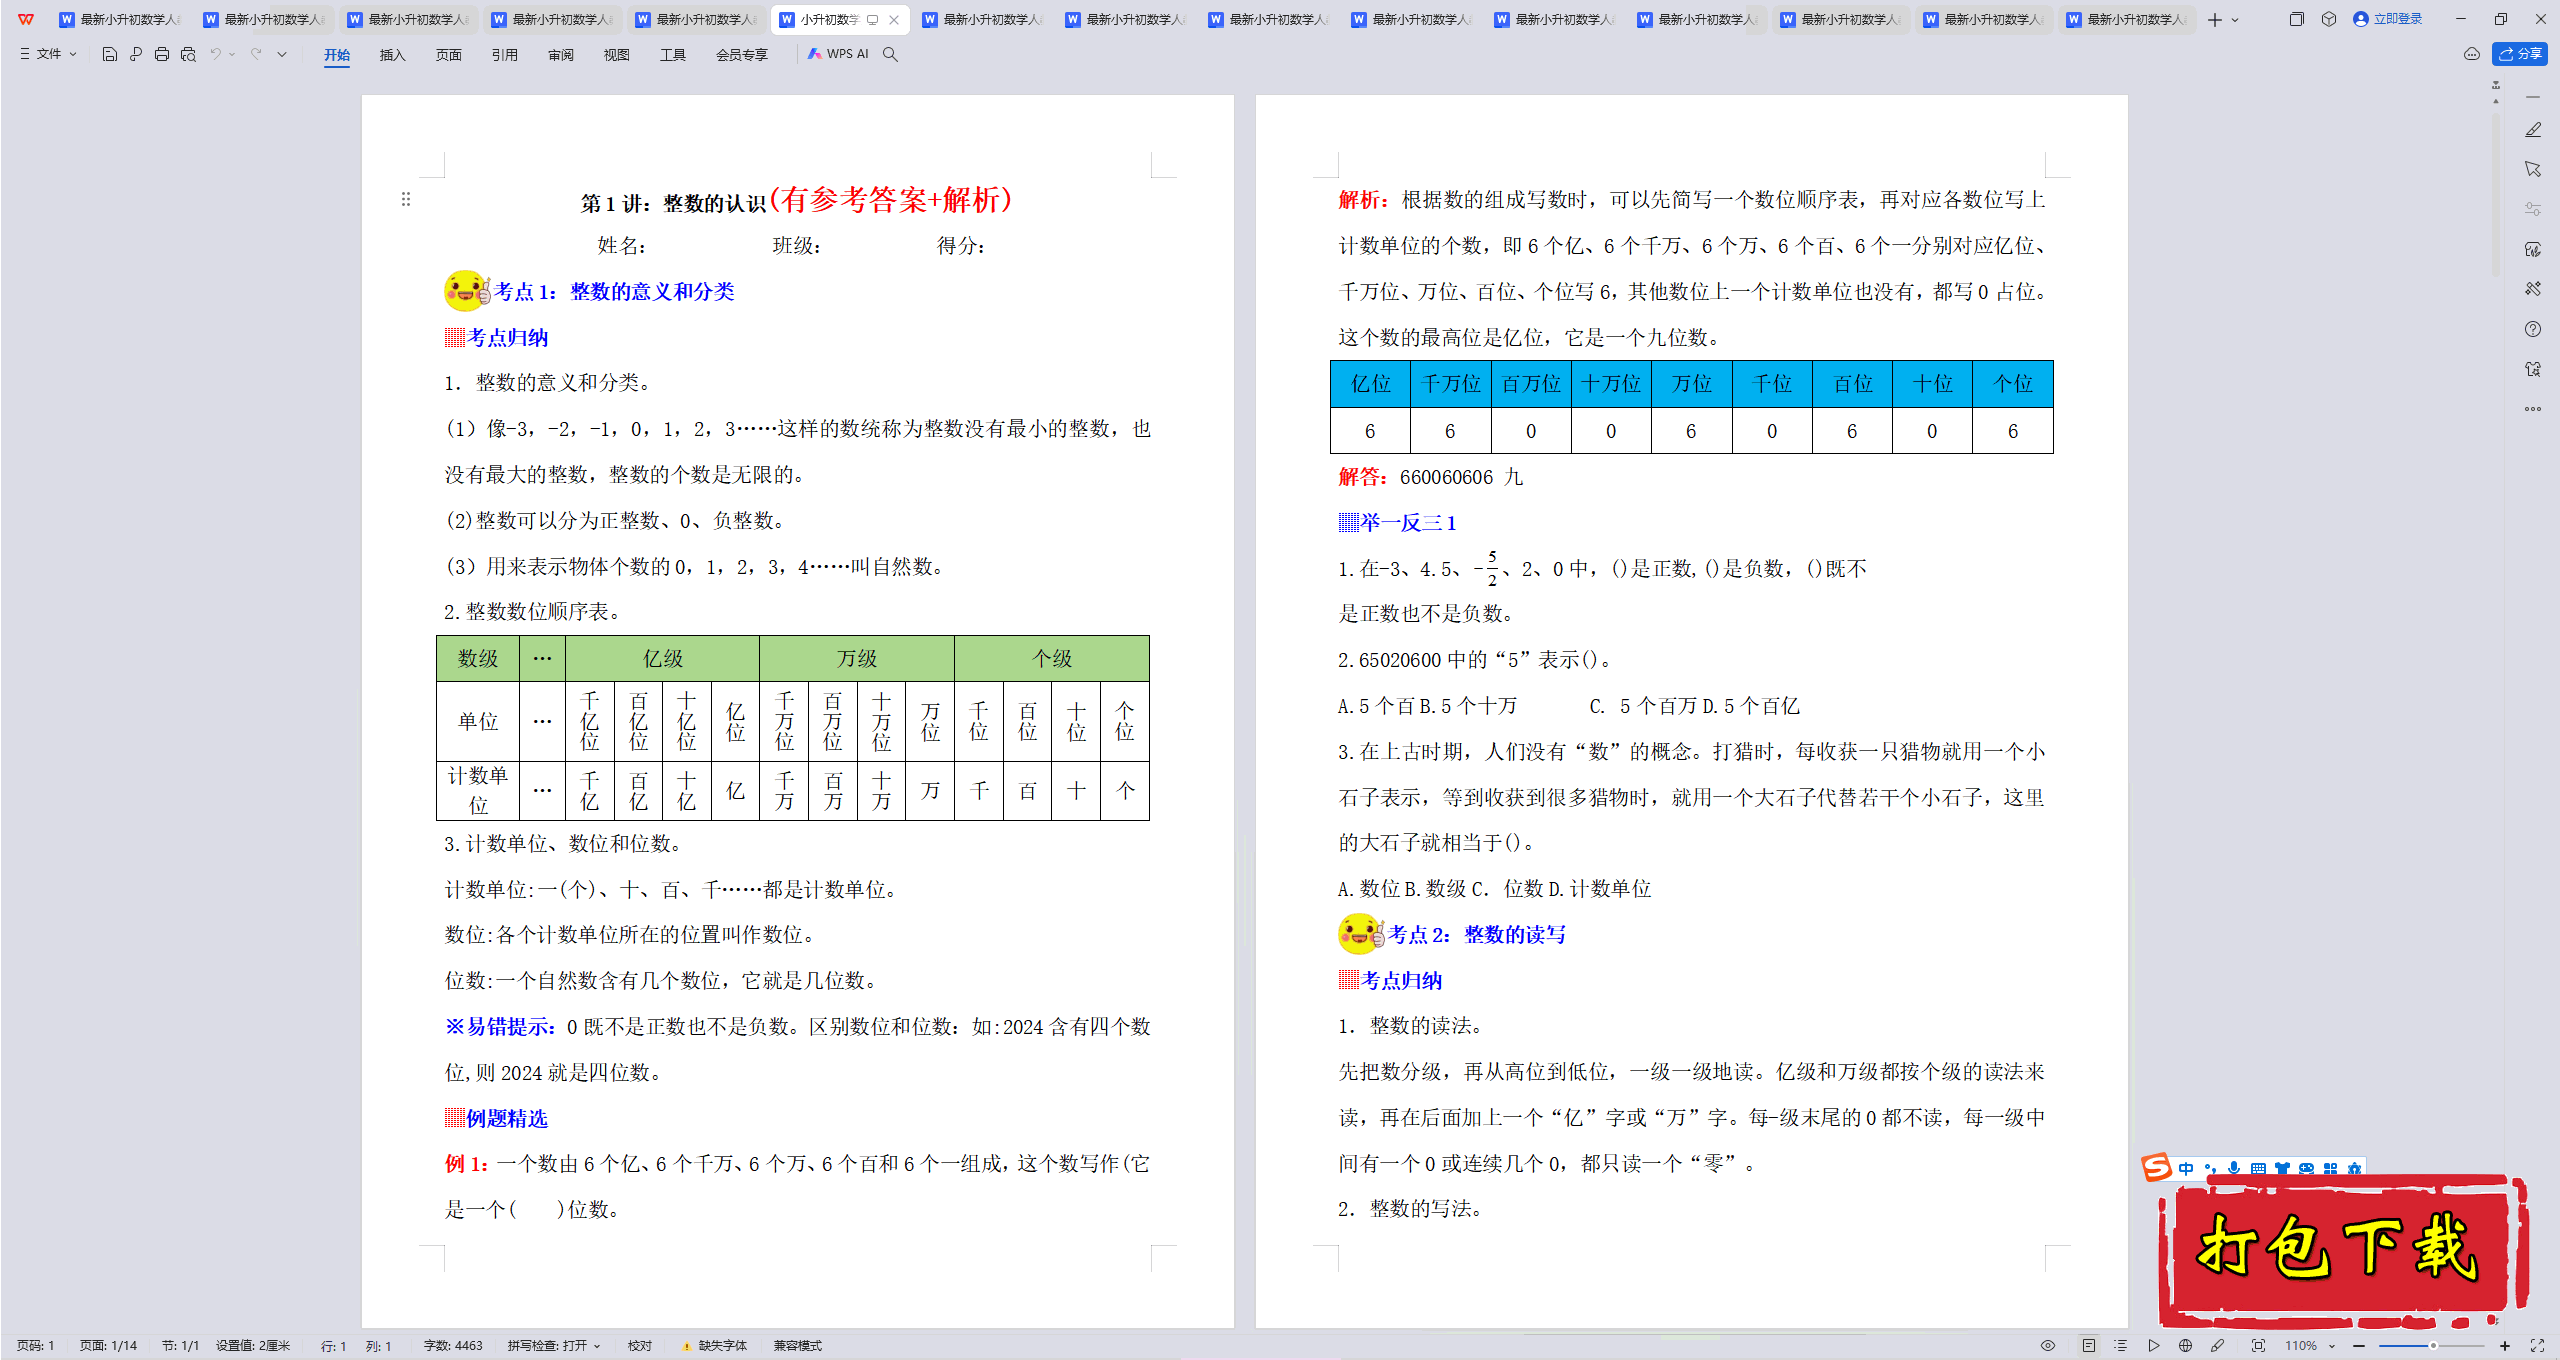Click the 页面: 1/14 page indicator
The width and height of the screenshot is (2560, 1360).
[108, 1346]
